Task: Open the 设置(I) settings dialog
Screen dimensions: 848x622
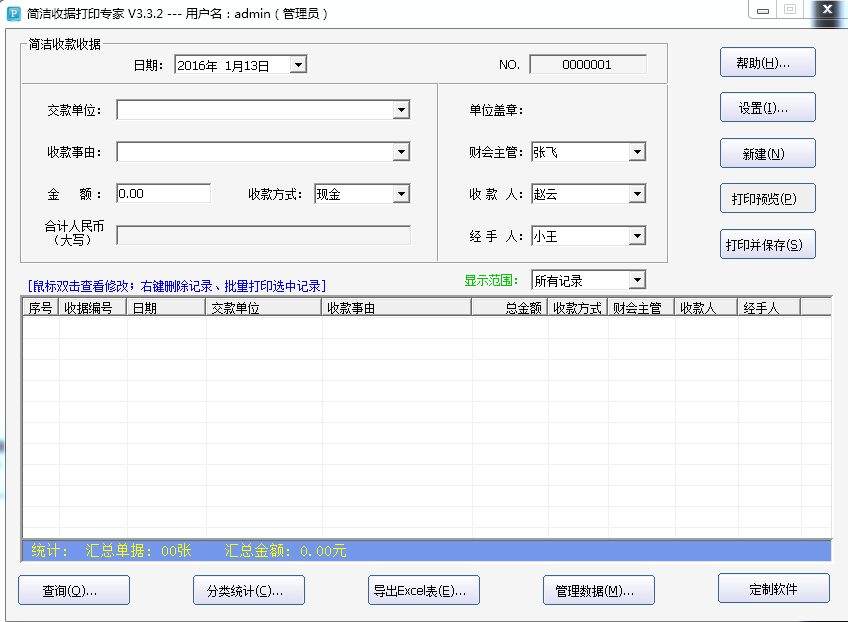Action: [x=767, y=107]
